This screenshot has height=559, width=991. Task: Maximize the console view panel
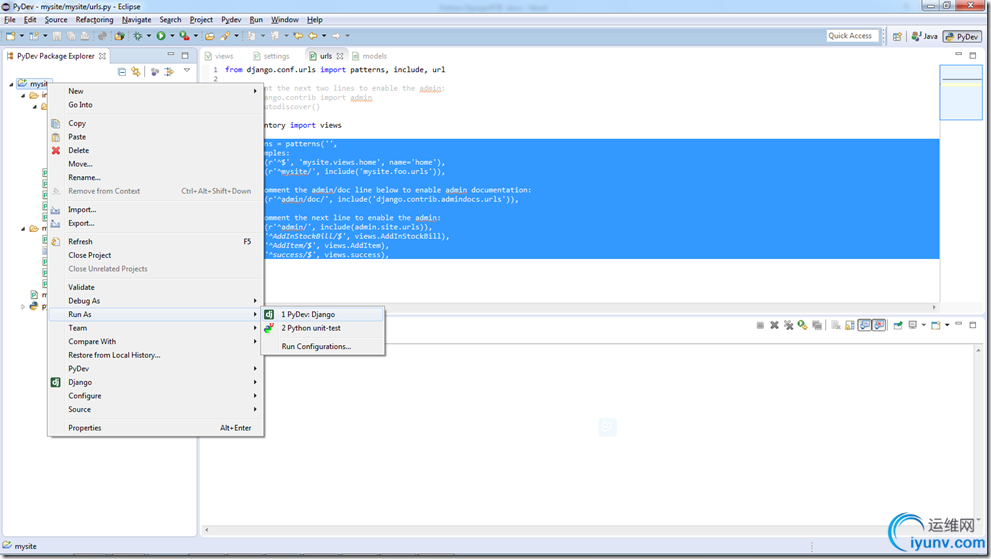coord(973,324)
